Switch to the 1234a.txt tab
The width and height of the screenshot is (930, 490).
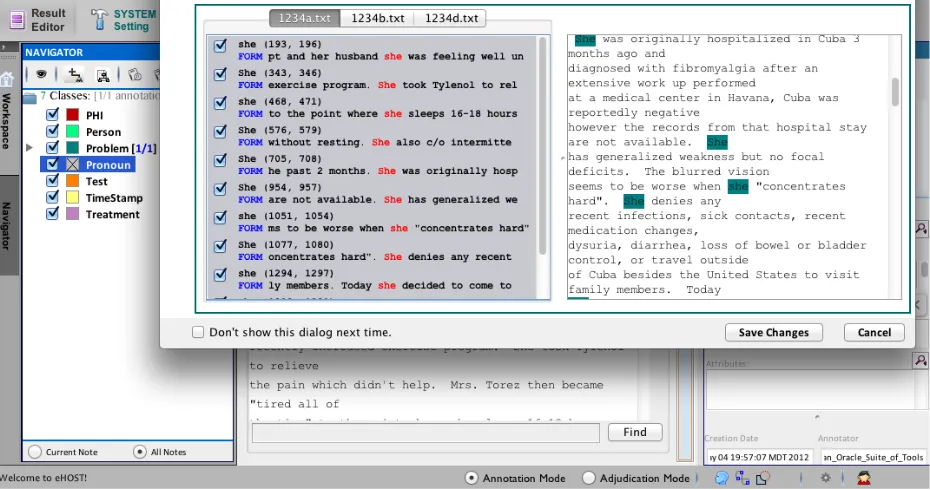305,18
